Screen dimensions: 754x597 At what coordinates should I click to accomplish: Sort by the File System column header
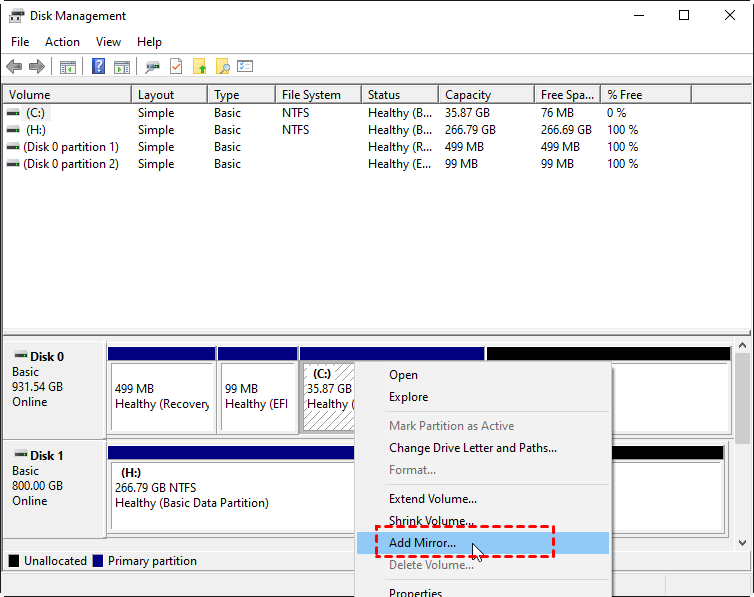pyautogui.click(x=319, y=95)
